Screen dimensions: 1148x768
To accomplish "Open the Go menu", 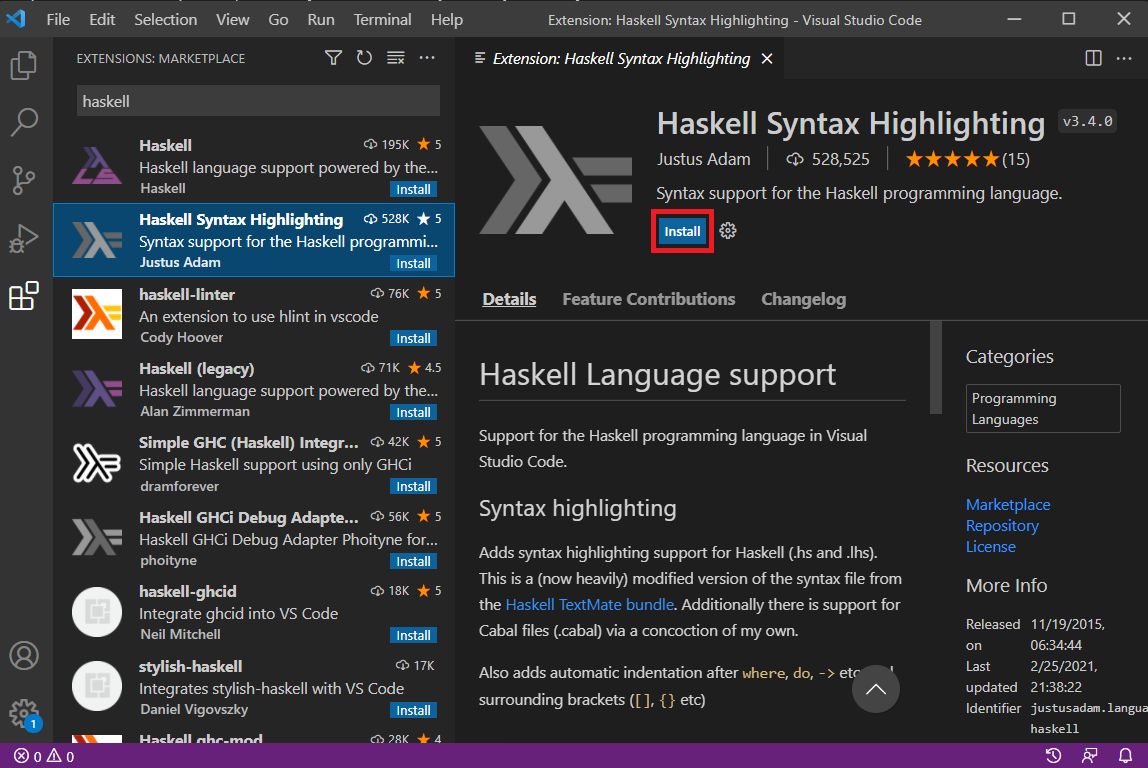I will tap(278, 20).
